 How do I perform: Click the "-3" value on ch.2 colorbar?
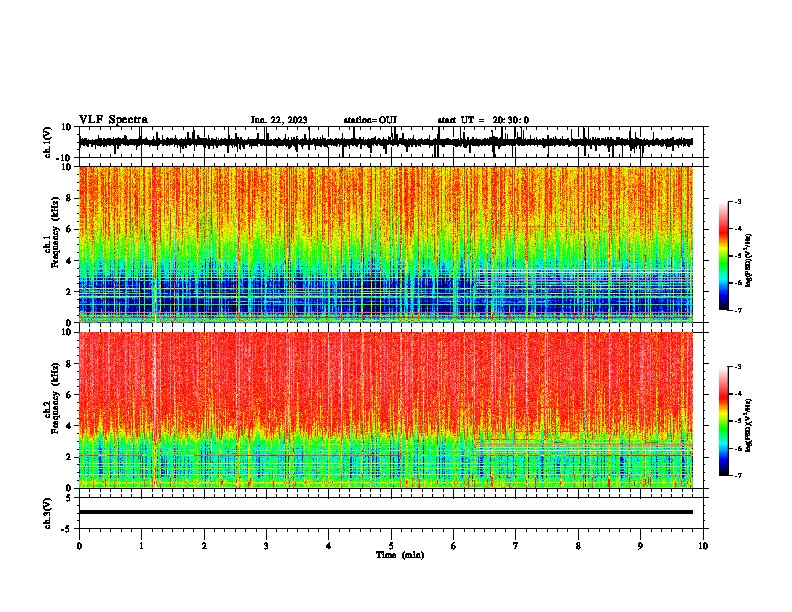click(737, 367)
